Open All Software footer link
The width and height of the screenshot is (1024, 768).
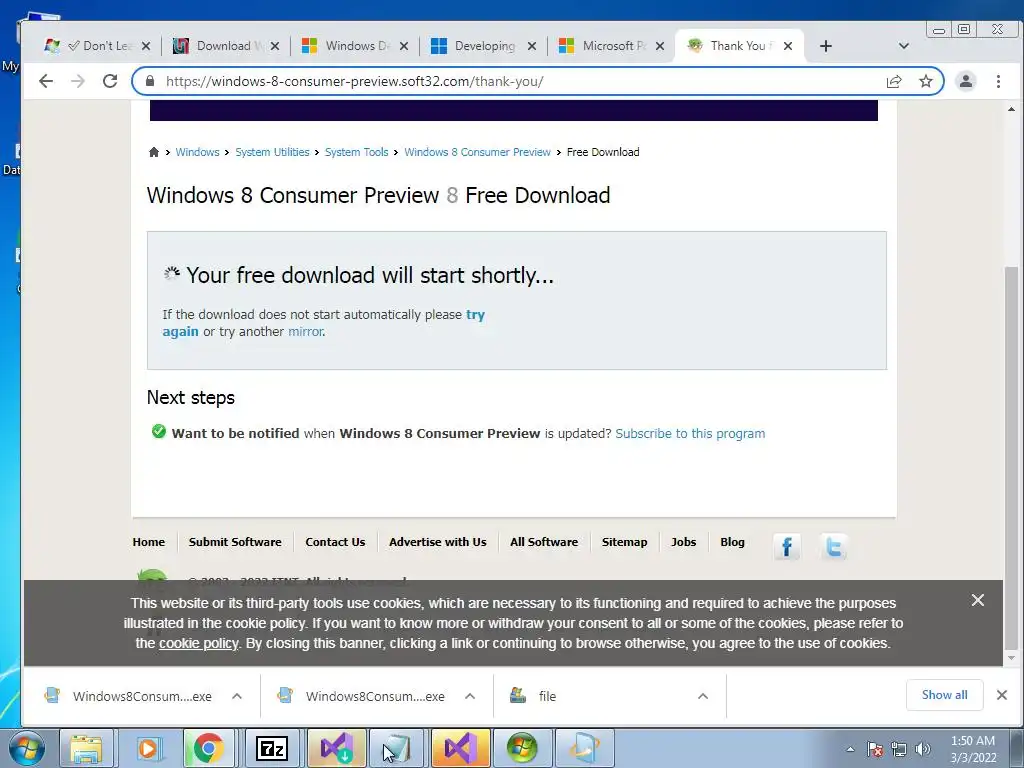544,542
